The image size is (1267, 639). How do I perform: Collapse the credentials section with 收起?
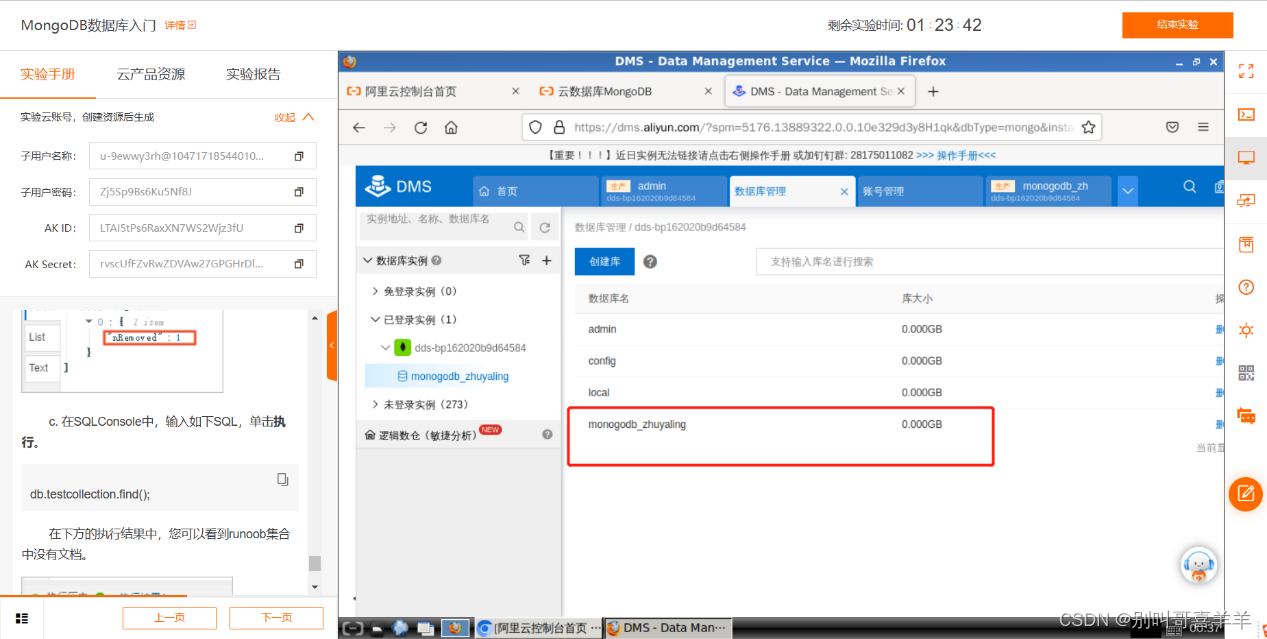pyautogui.click(x=294, y=117)
